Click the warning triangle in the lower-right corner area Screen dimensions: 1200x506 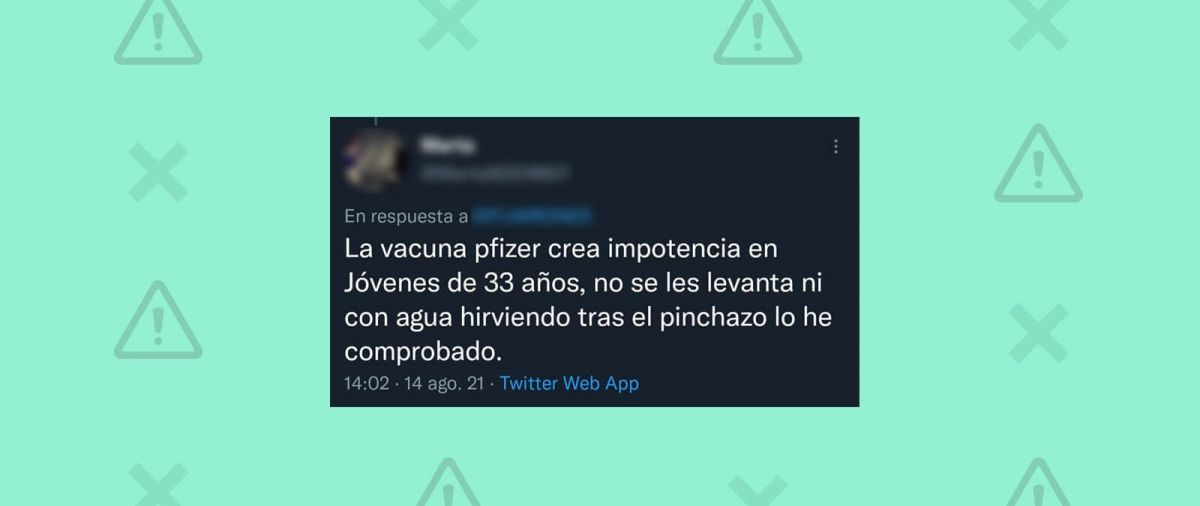pos(1038,484)
